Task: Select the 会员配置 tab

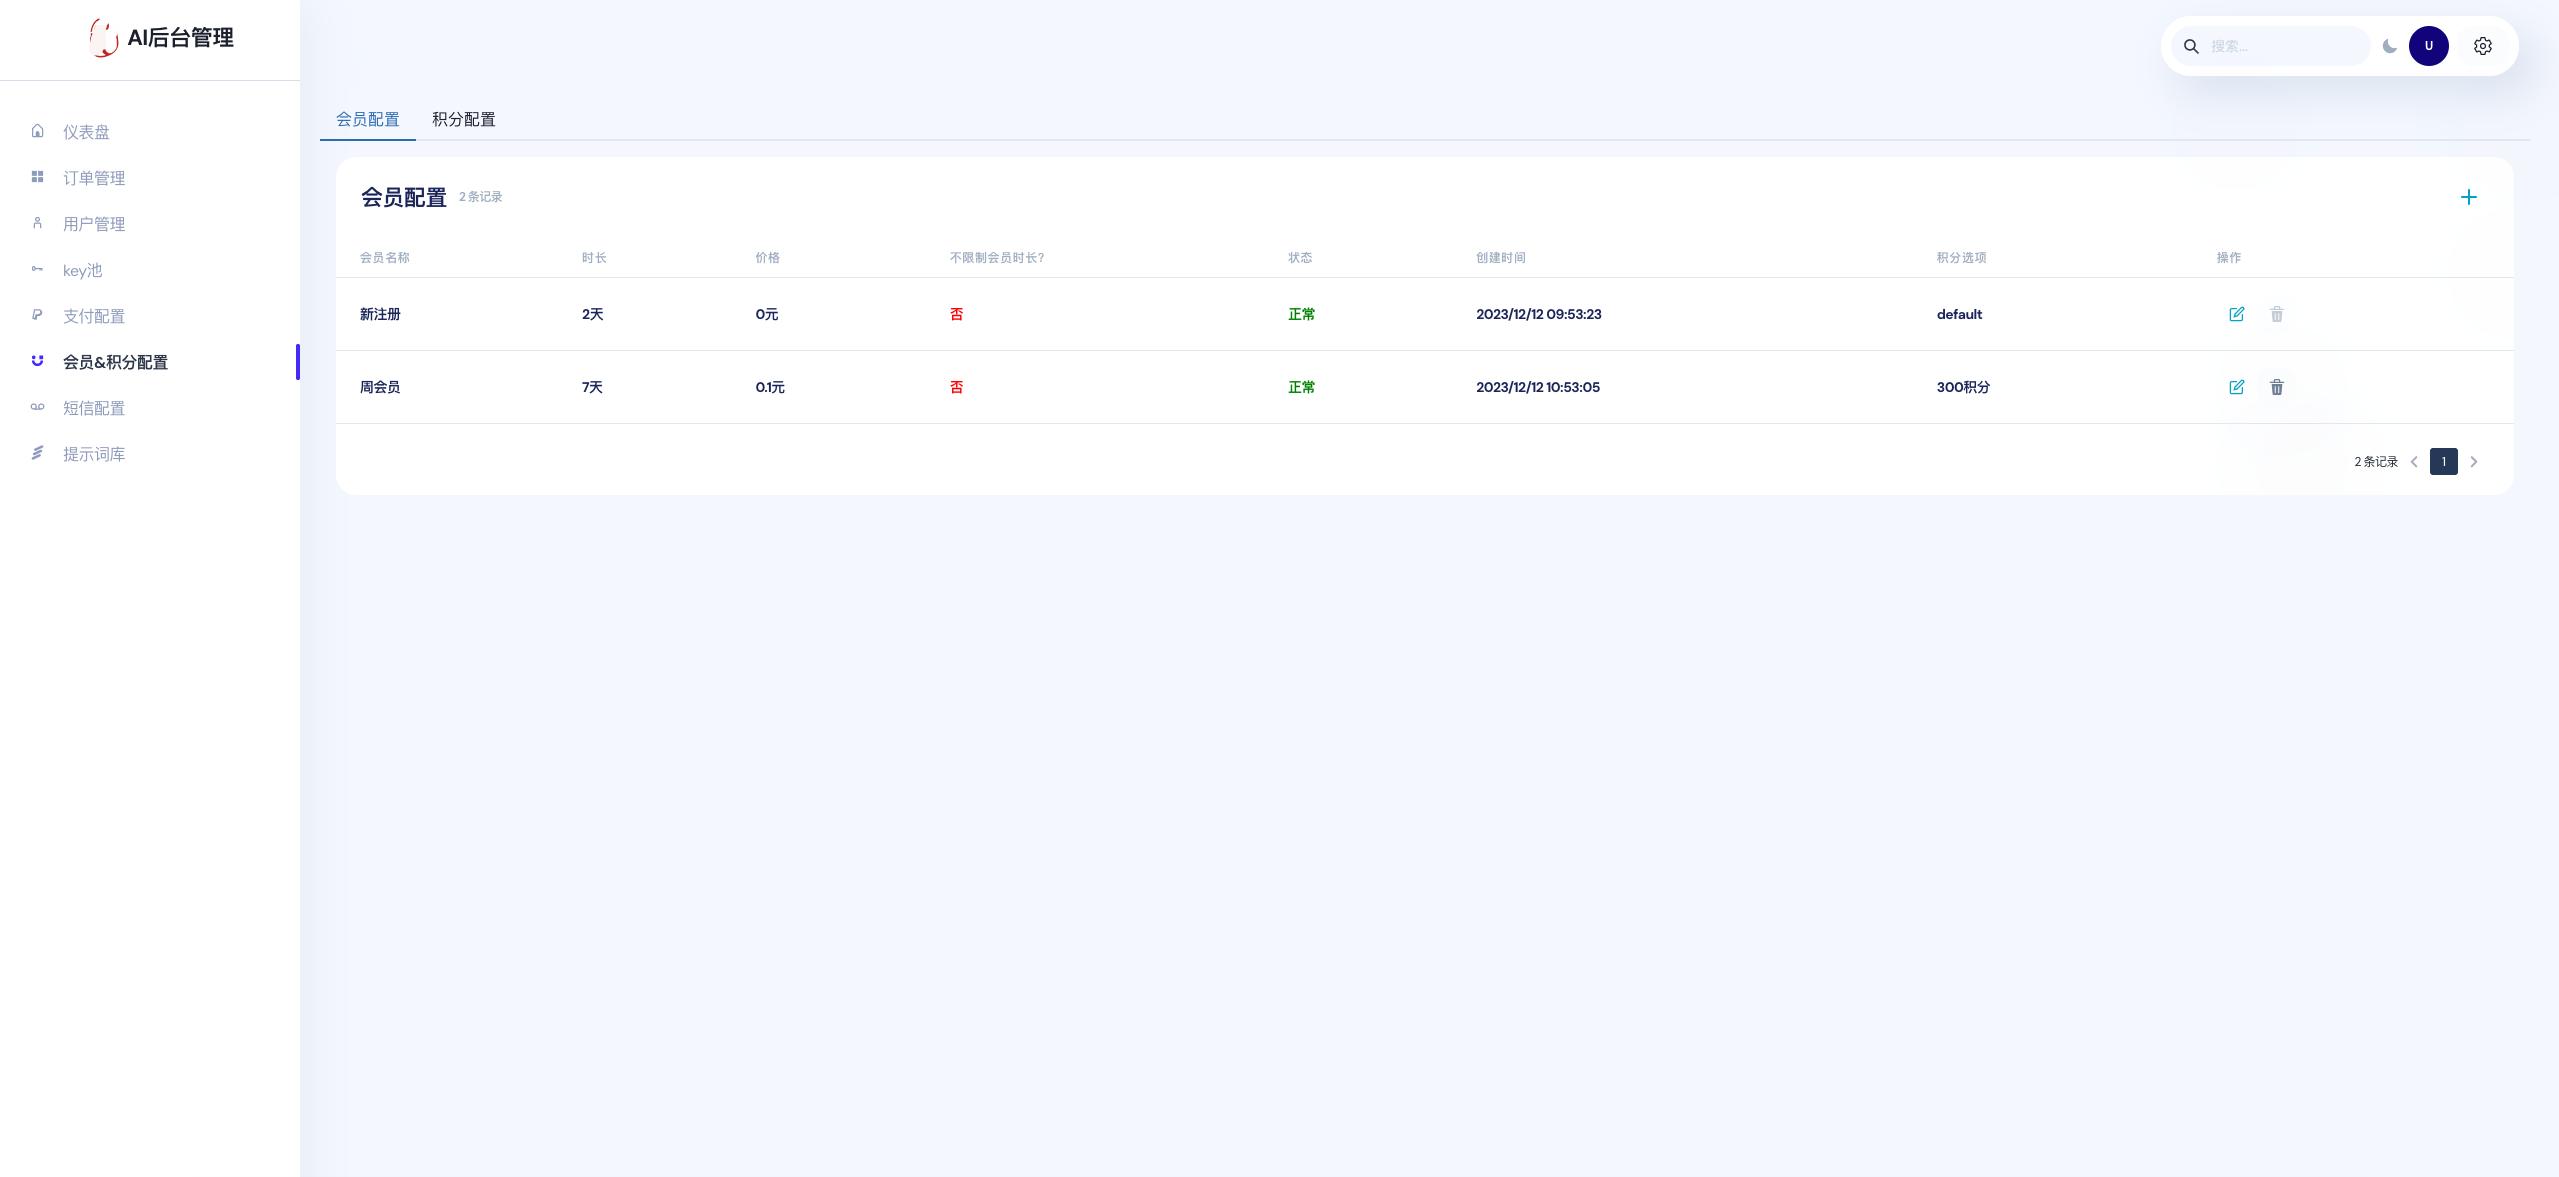Action: (367, 119)
